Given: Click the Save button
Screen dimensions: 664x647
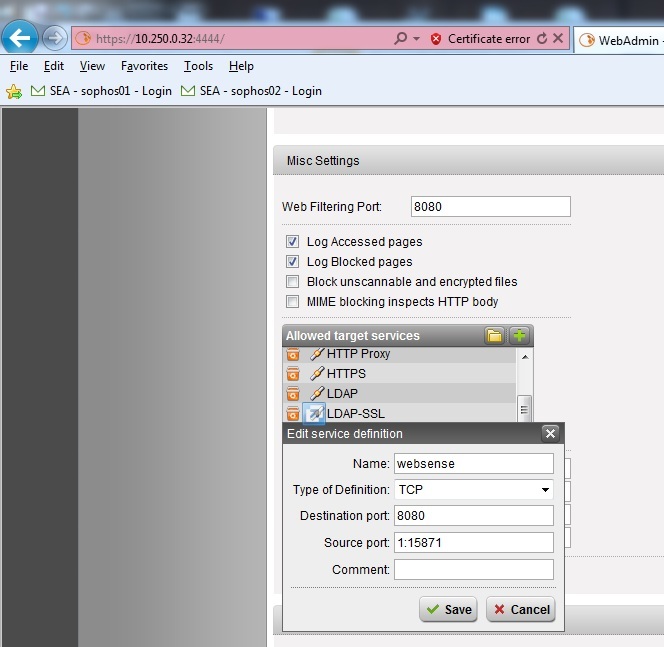Looking at the screenshot, I should click(448, 609).
